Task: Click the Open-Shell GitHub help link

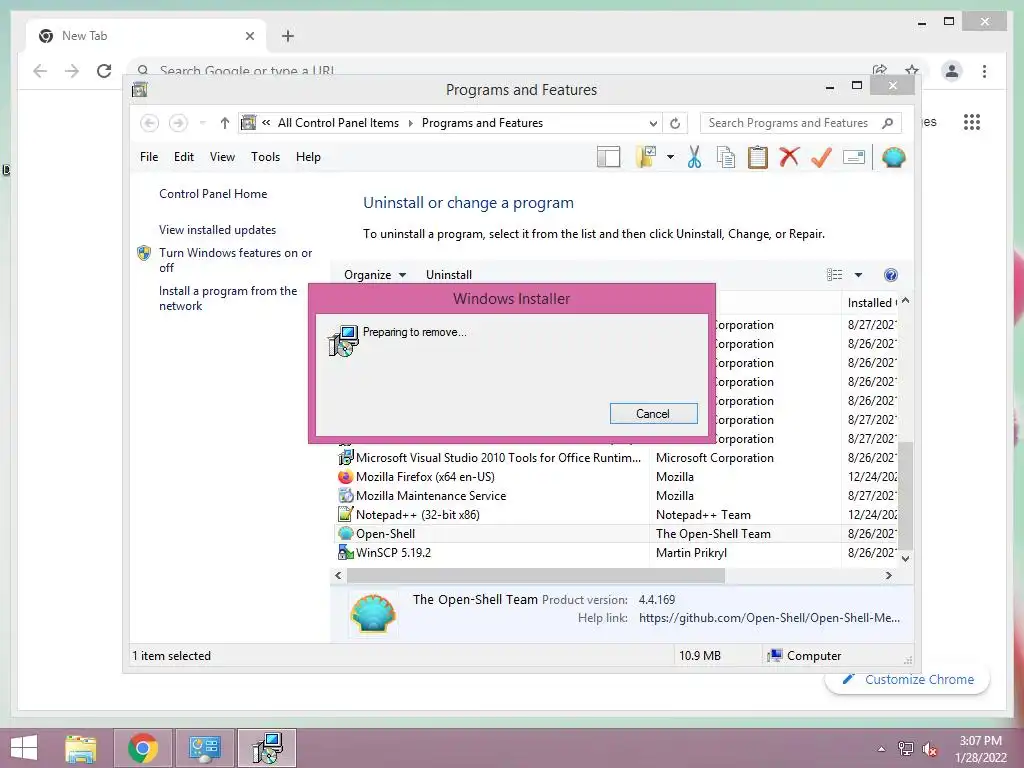Action: tap(769, 618)
